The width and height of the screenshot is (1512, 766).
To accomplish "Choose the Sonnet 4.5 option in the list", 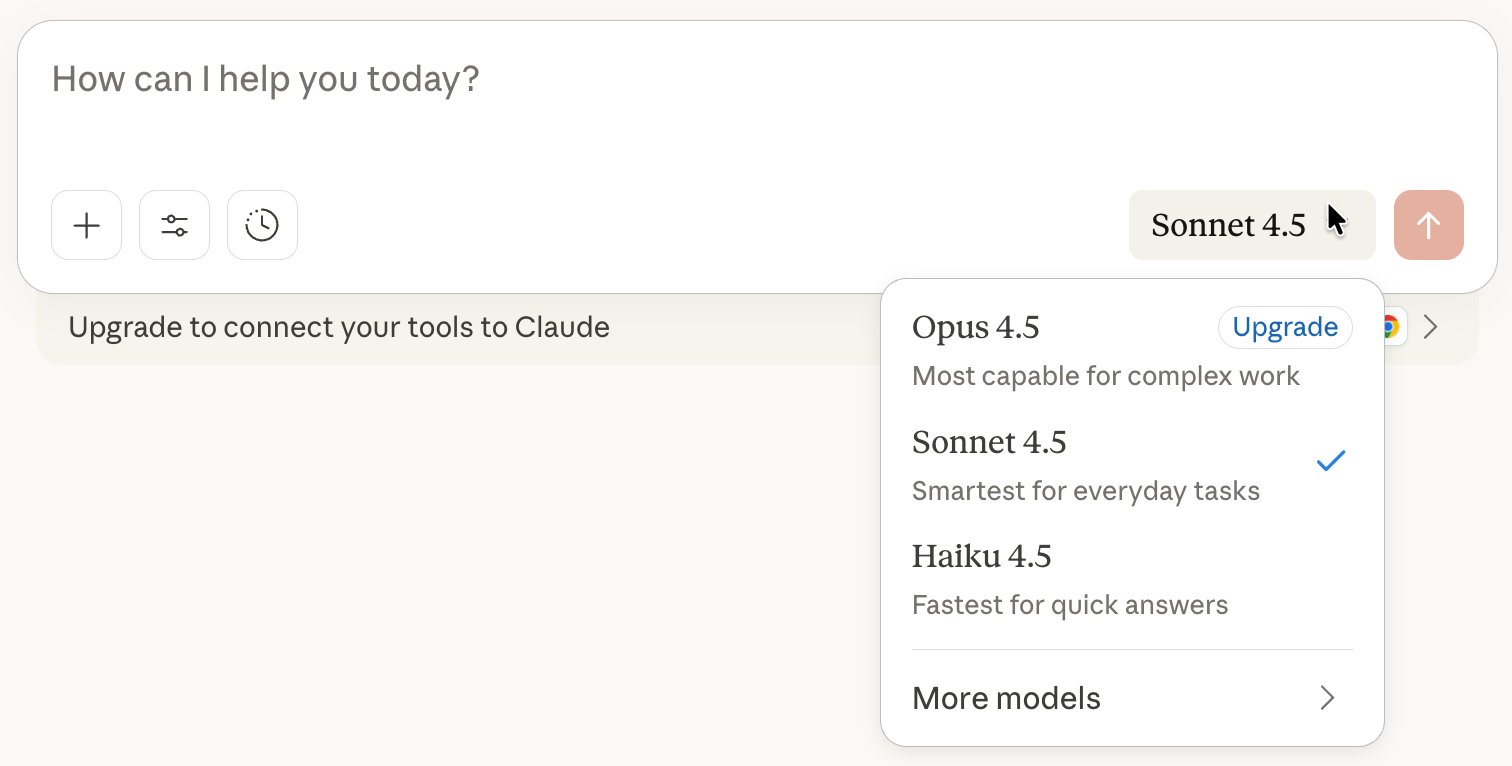I will click(x=989, y=442).
